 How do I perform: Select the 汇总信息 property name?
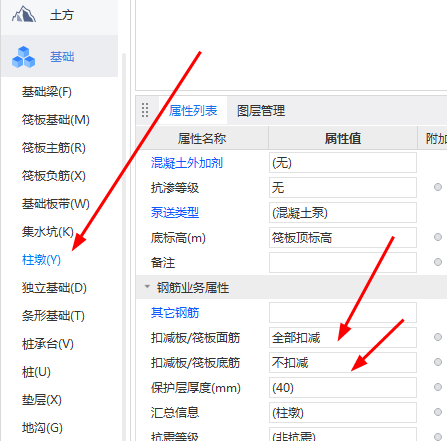(175, 413)
